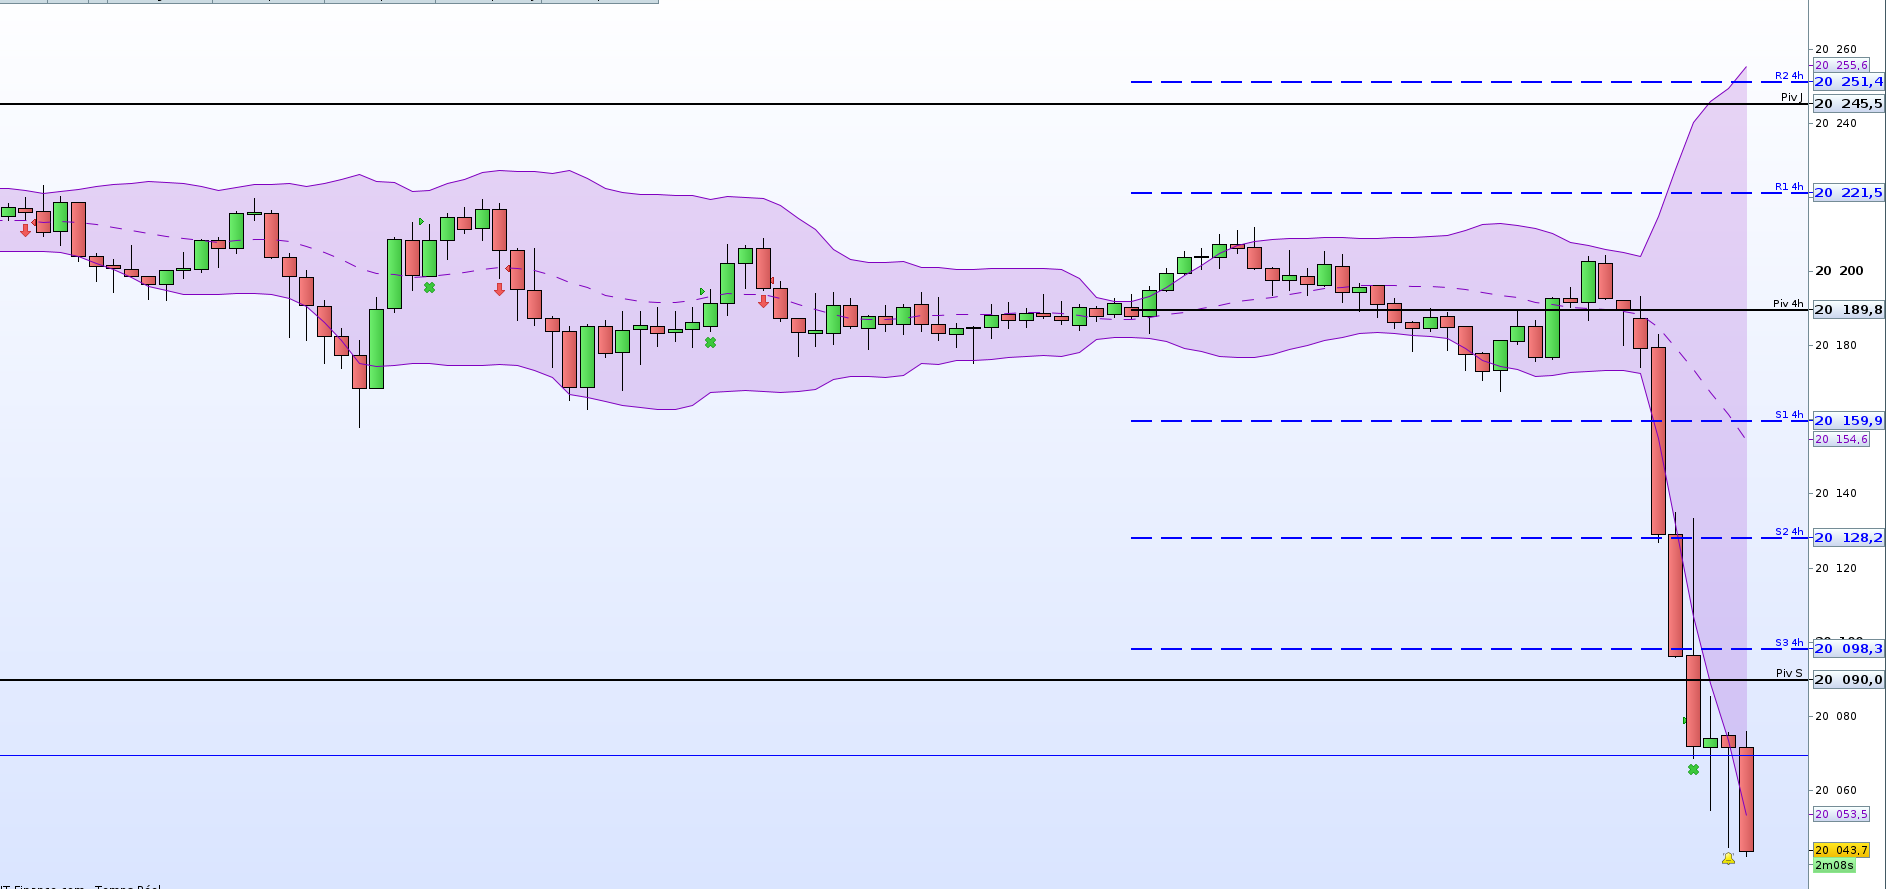
Task: Click the green 2m08s countdown timer
Action: (x=1834, y=865)
